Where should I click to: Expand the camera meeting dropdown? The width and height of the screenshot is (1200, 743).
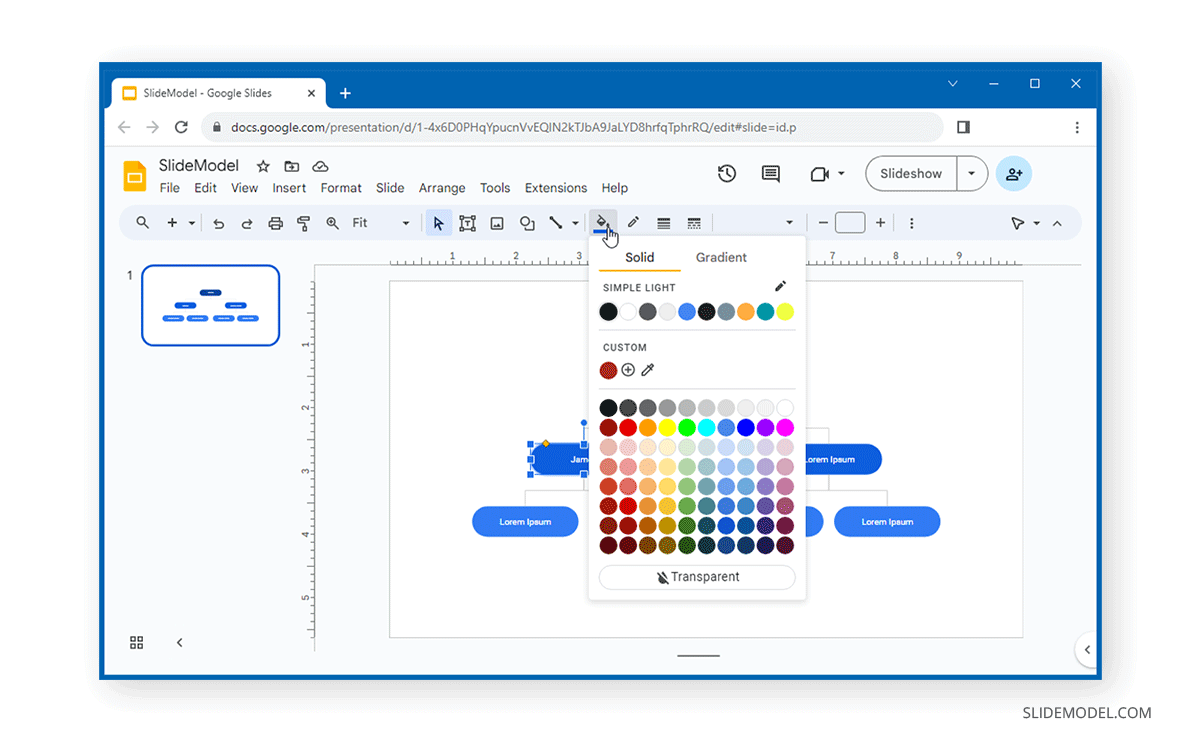tap(841, 174)
